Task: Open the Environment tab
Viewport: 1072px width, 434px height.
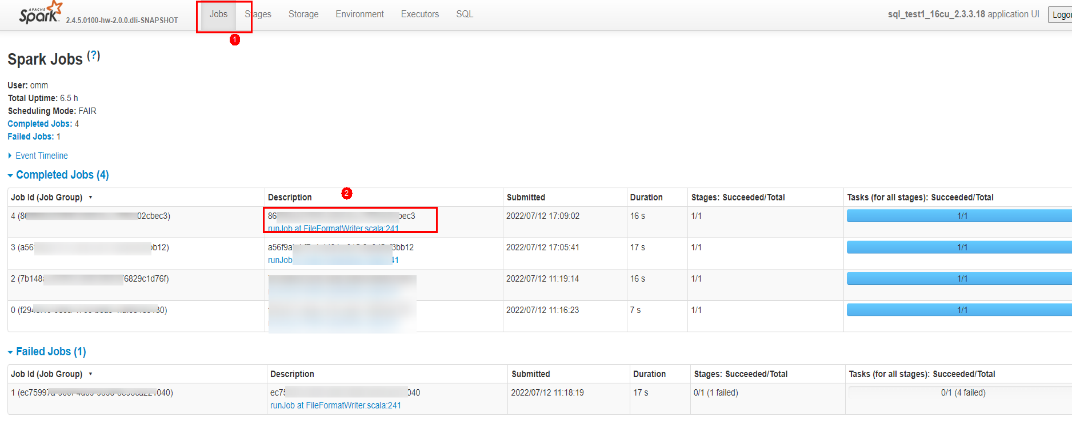Action: (360, 14)
